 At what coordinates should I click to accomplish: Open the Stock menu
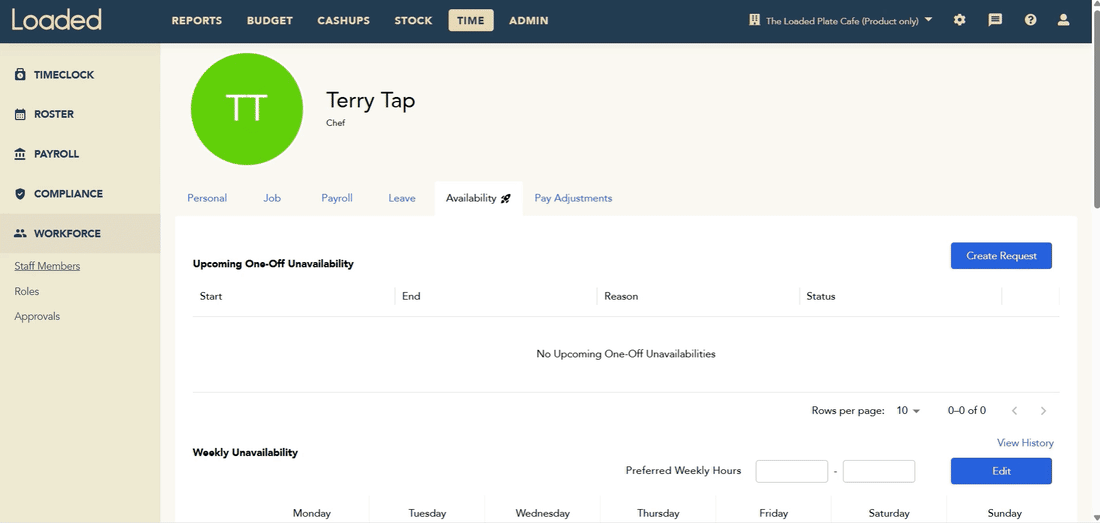point(413,20)
